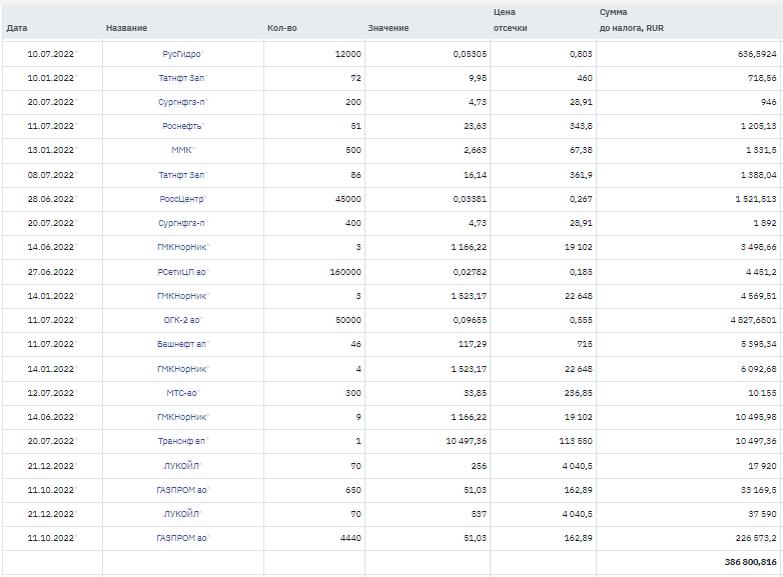Click value 33,85 in МТС-ао row
This screenshot has height=577, width=783.
pos(475,393)
